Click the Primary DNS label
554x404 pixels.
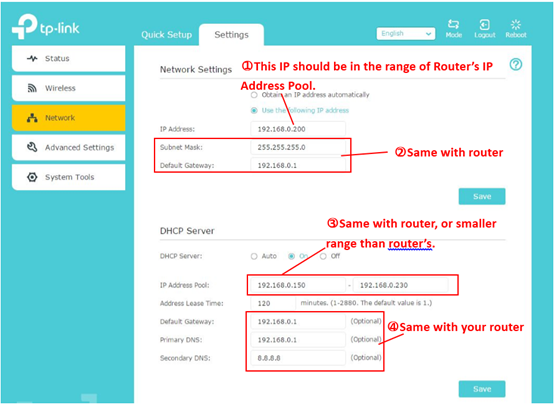181,340
